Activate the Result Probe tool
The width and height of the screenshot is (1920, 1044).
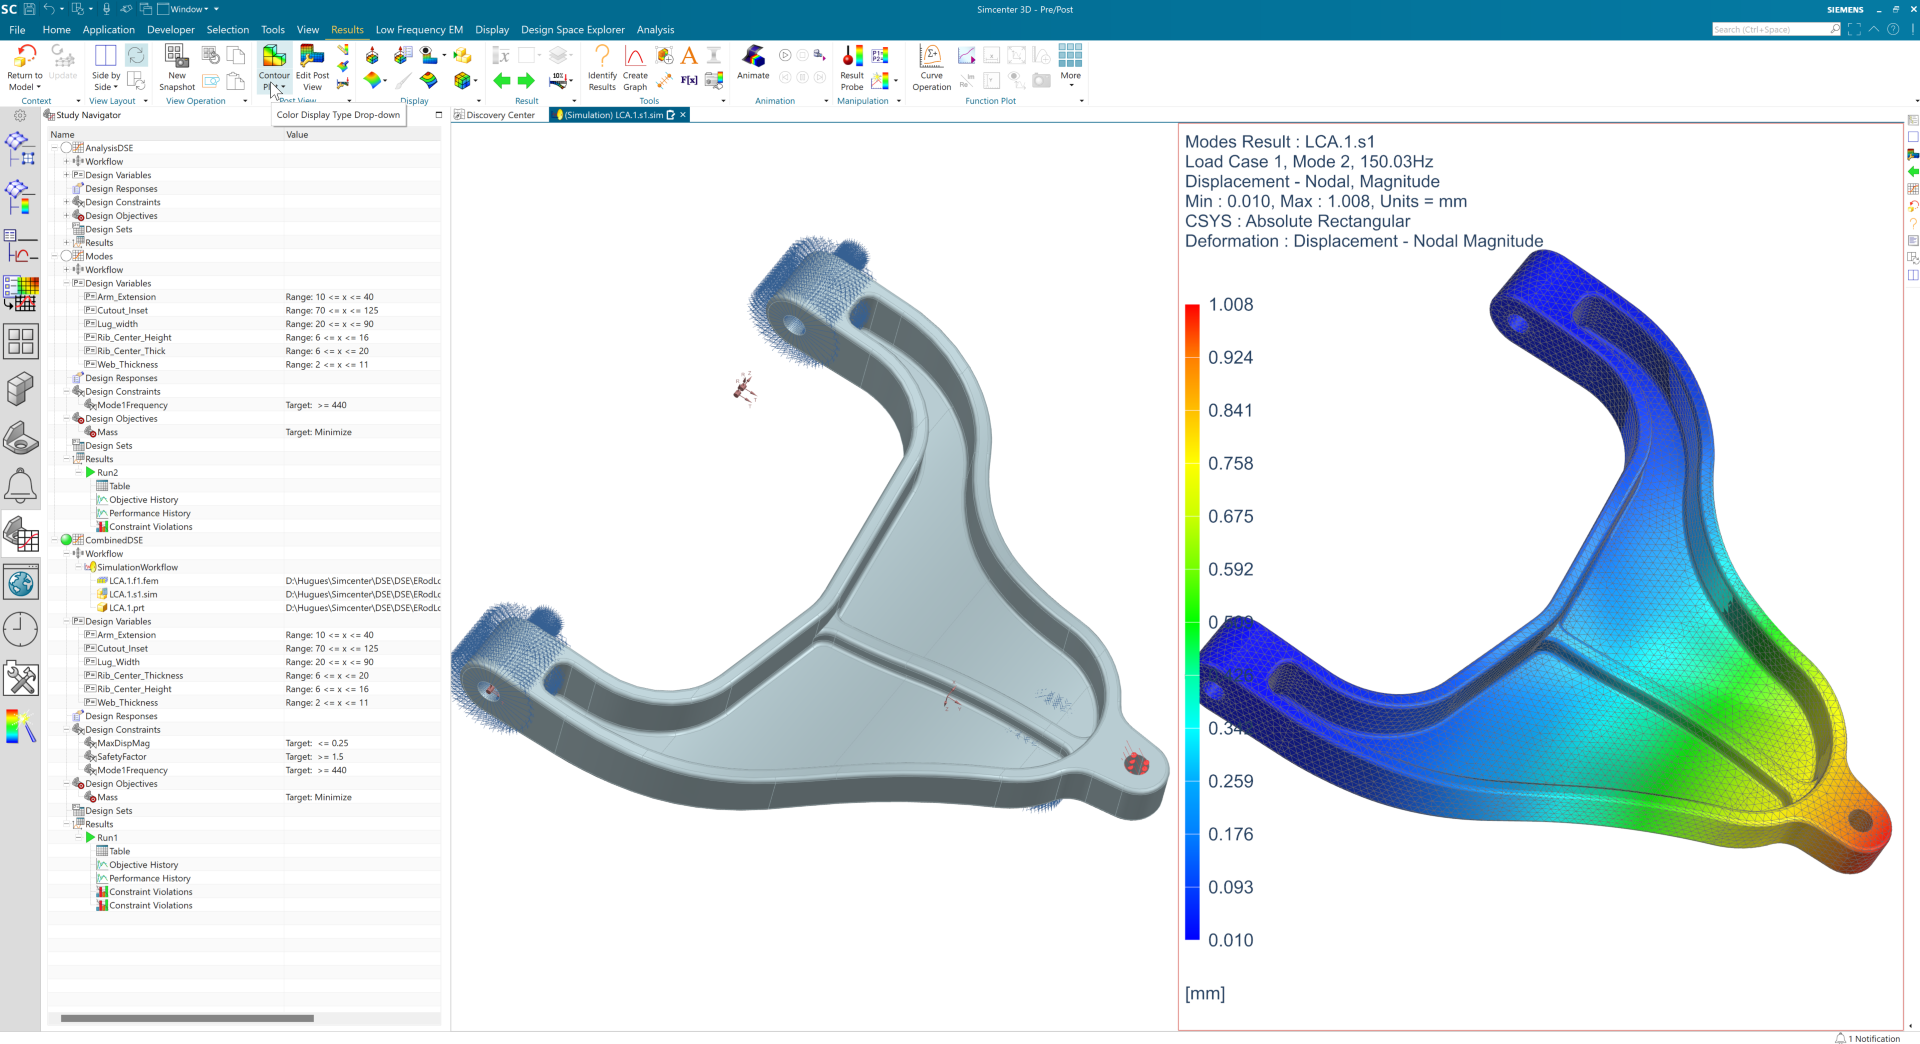tap(851, 69)
